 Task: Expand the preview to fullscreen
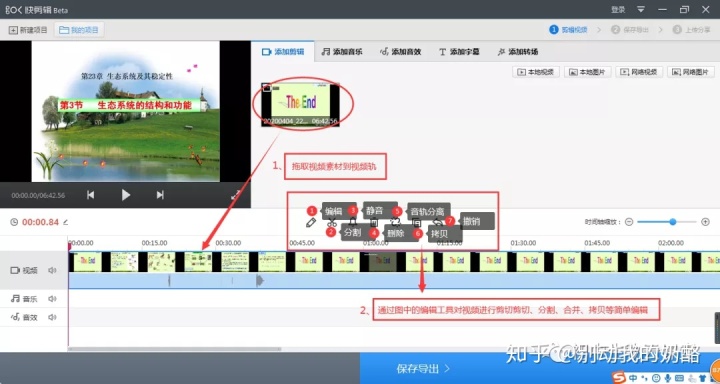click(x=236, y=195)
